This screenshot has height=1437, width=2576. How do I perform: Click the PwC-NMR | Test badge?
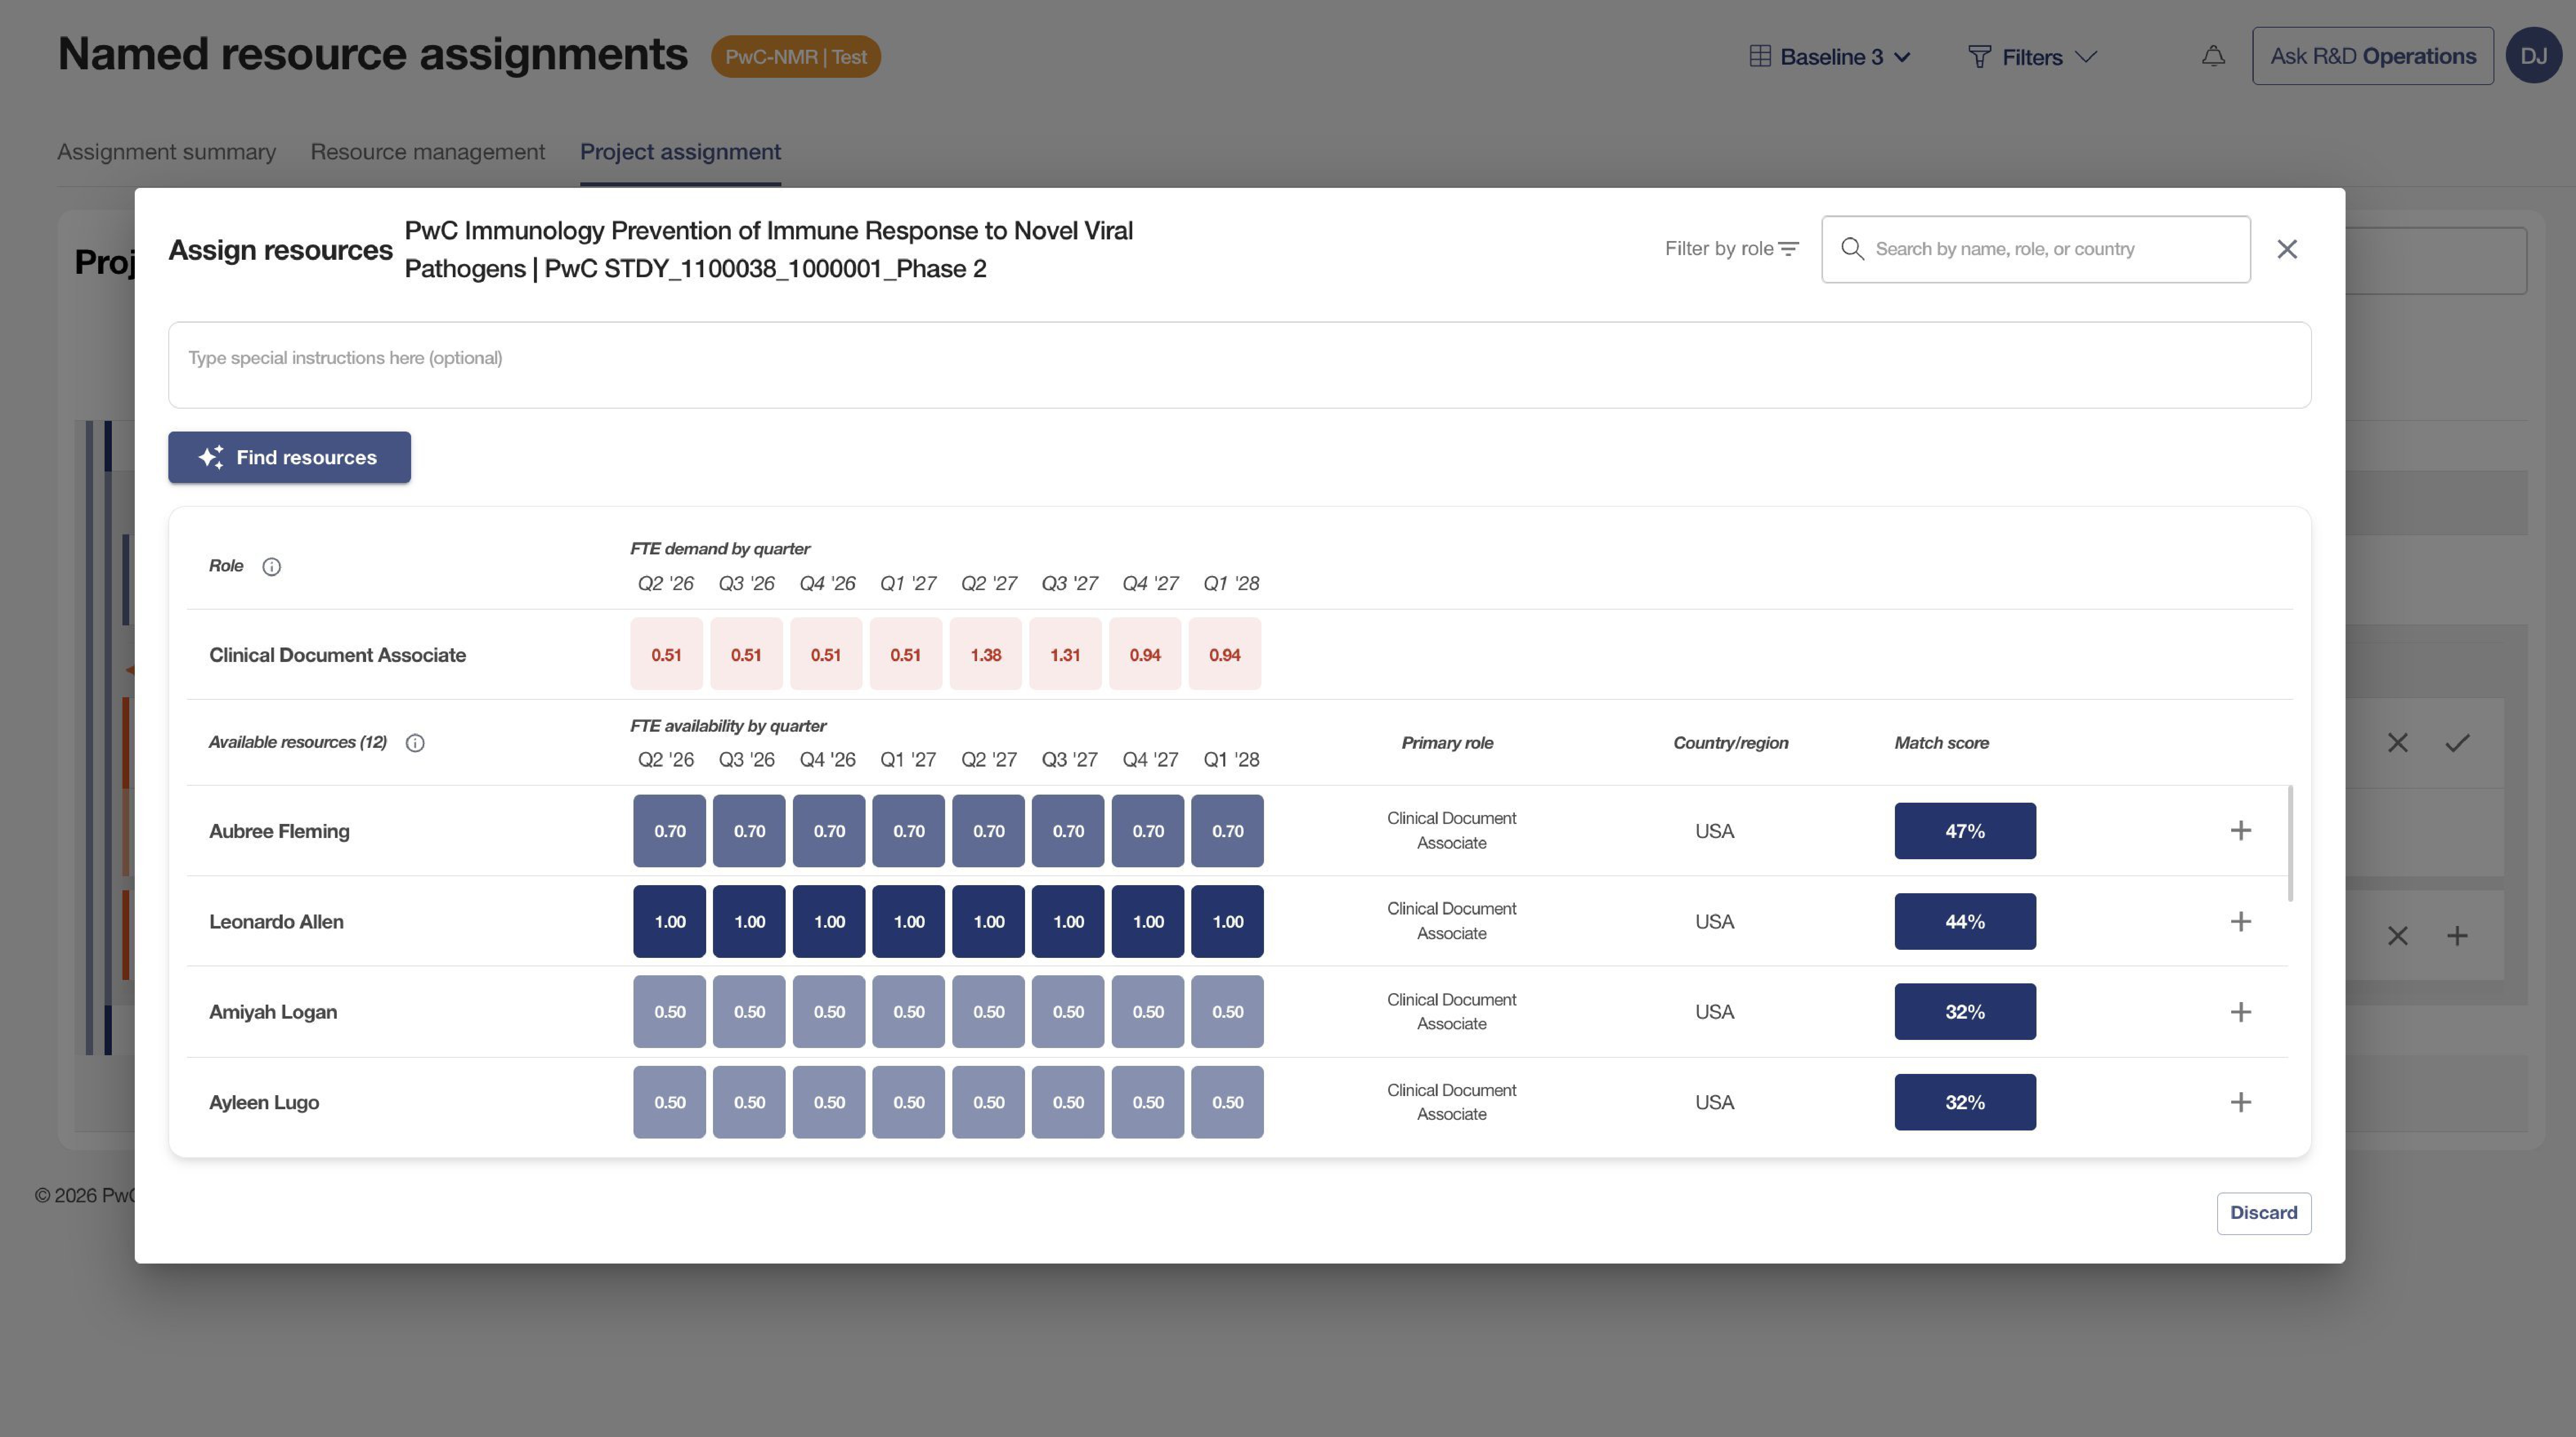(795, 57)
